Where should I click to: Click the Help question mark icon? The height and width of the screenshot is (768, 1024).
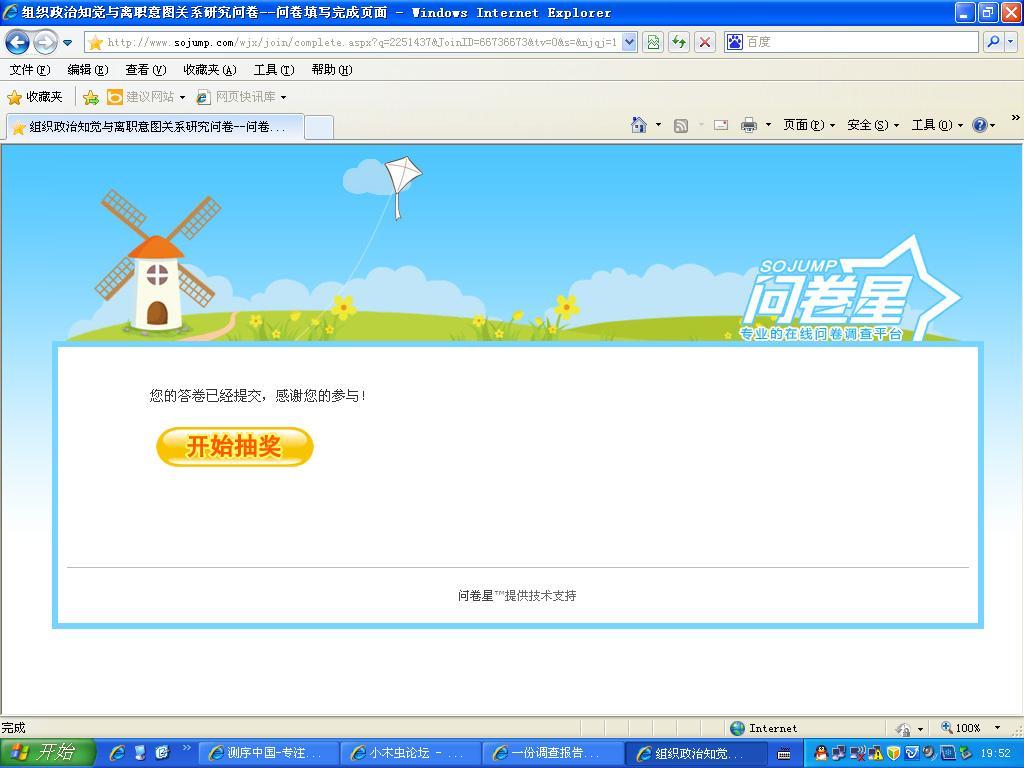point(980,125)
